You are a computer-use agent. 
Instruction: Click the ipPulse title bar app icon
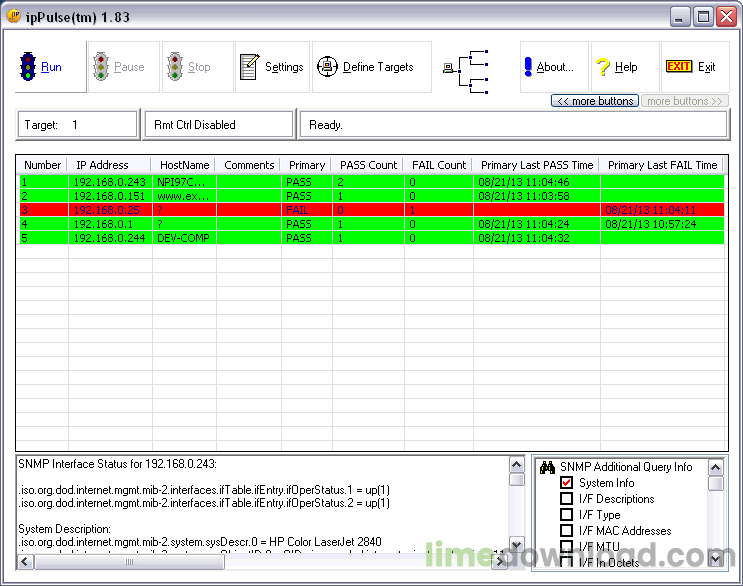14,16
